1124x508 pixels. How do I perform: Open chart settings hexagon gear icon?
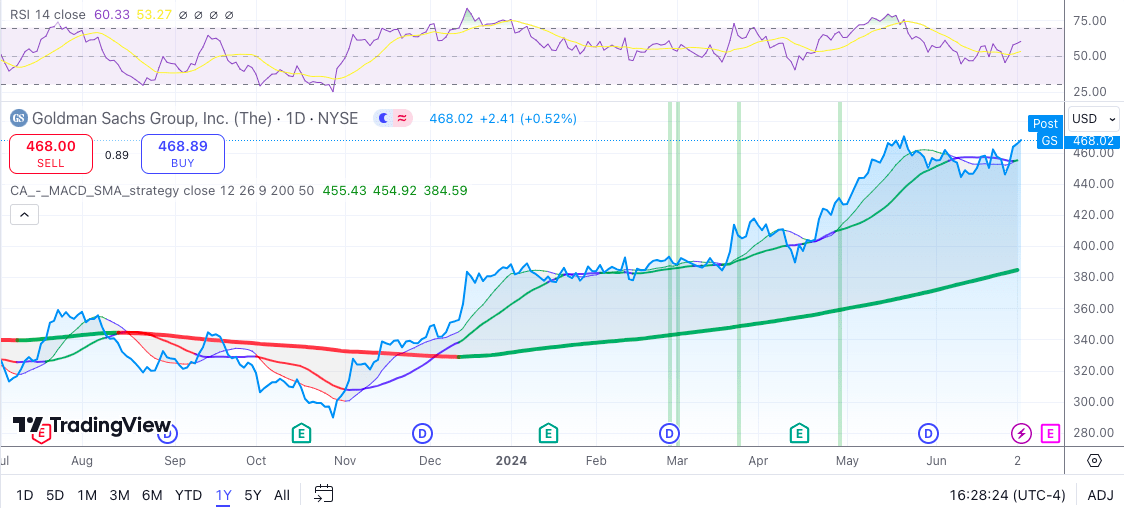point(1094,461)
